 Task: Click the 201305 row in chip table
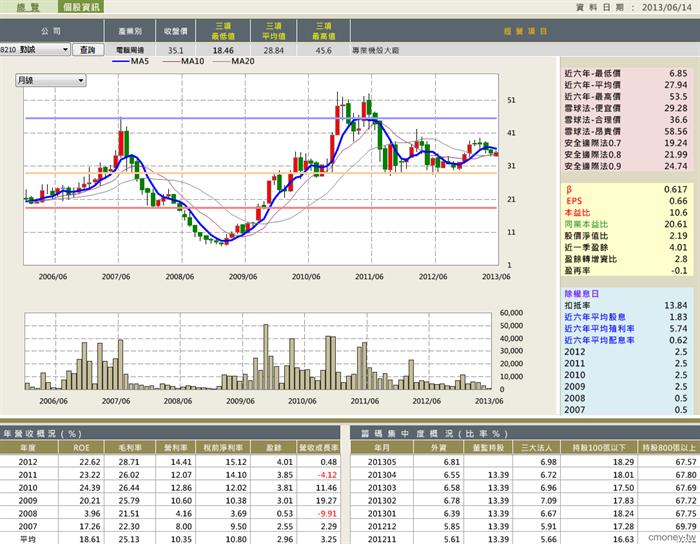pos(525,462)
